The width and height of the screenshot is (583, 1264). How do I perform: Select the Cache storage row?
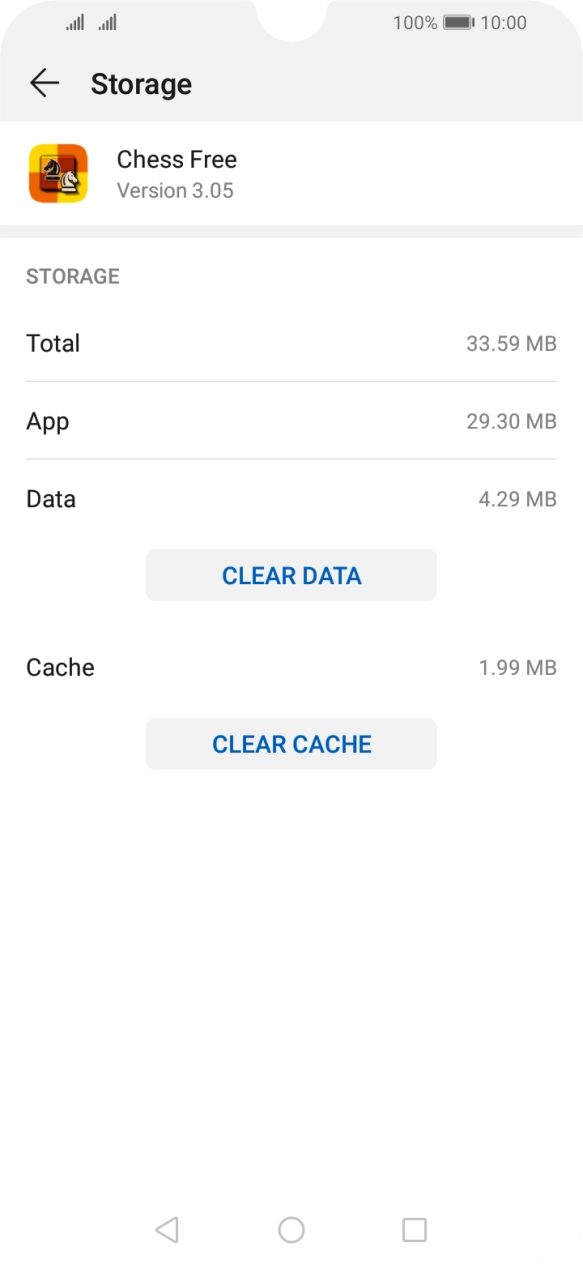coord(291,667)
